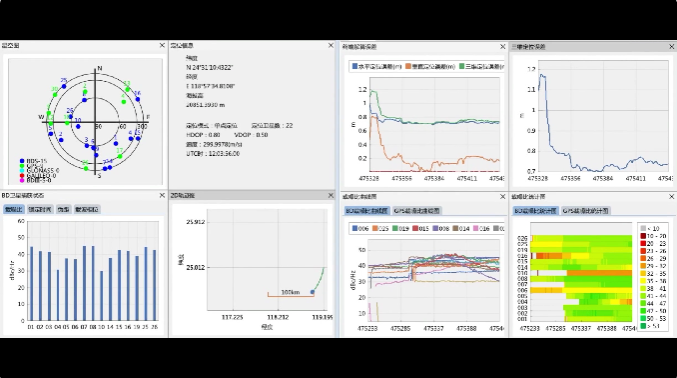Click the orange legend in accuracy curve chart
Screen dimensions: 677x378
click(x=430, y=67)
